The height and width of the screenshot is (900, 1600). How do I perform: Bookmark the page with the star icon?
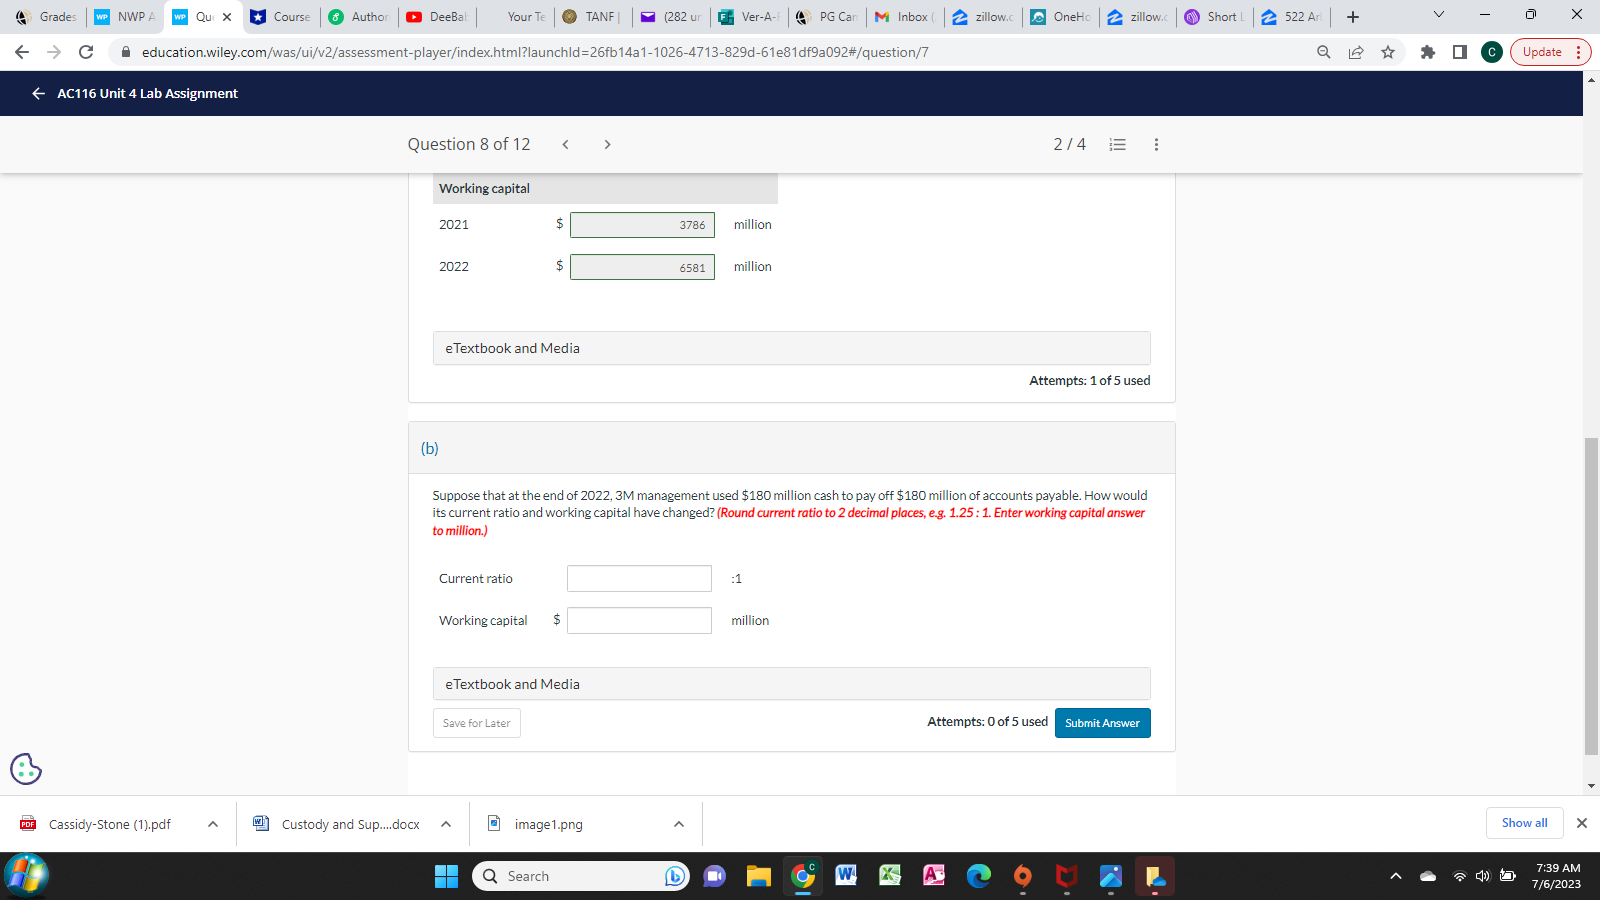1388,52
